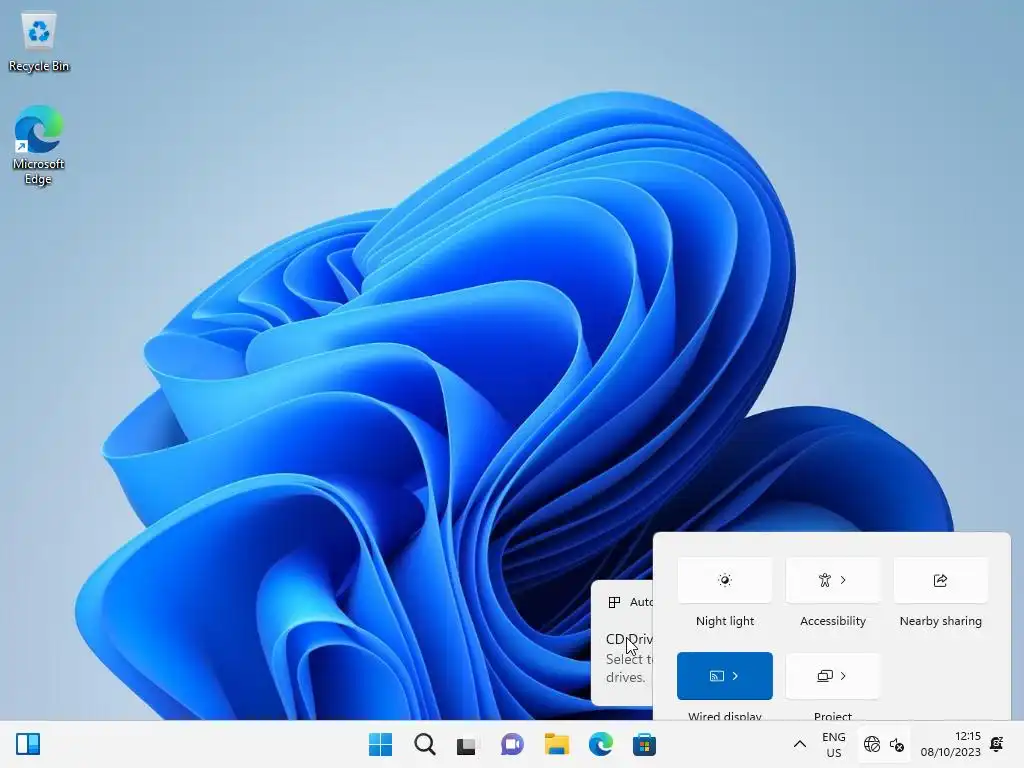This screenshot has height=768, width=1024.
Task: Launch Microsoft Edge from the taskbar
Action: 601,744
